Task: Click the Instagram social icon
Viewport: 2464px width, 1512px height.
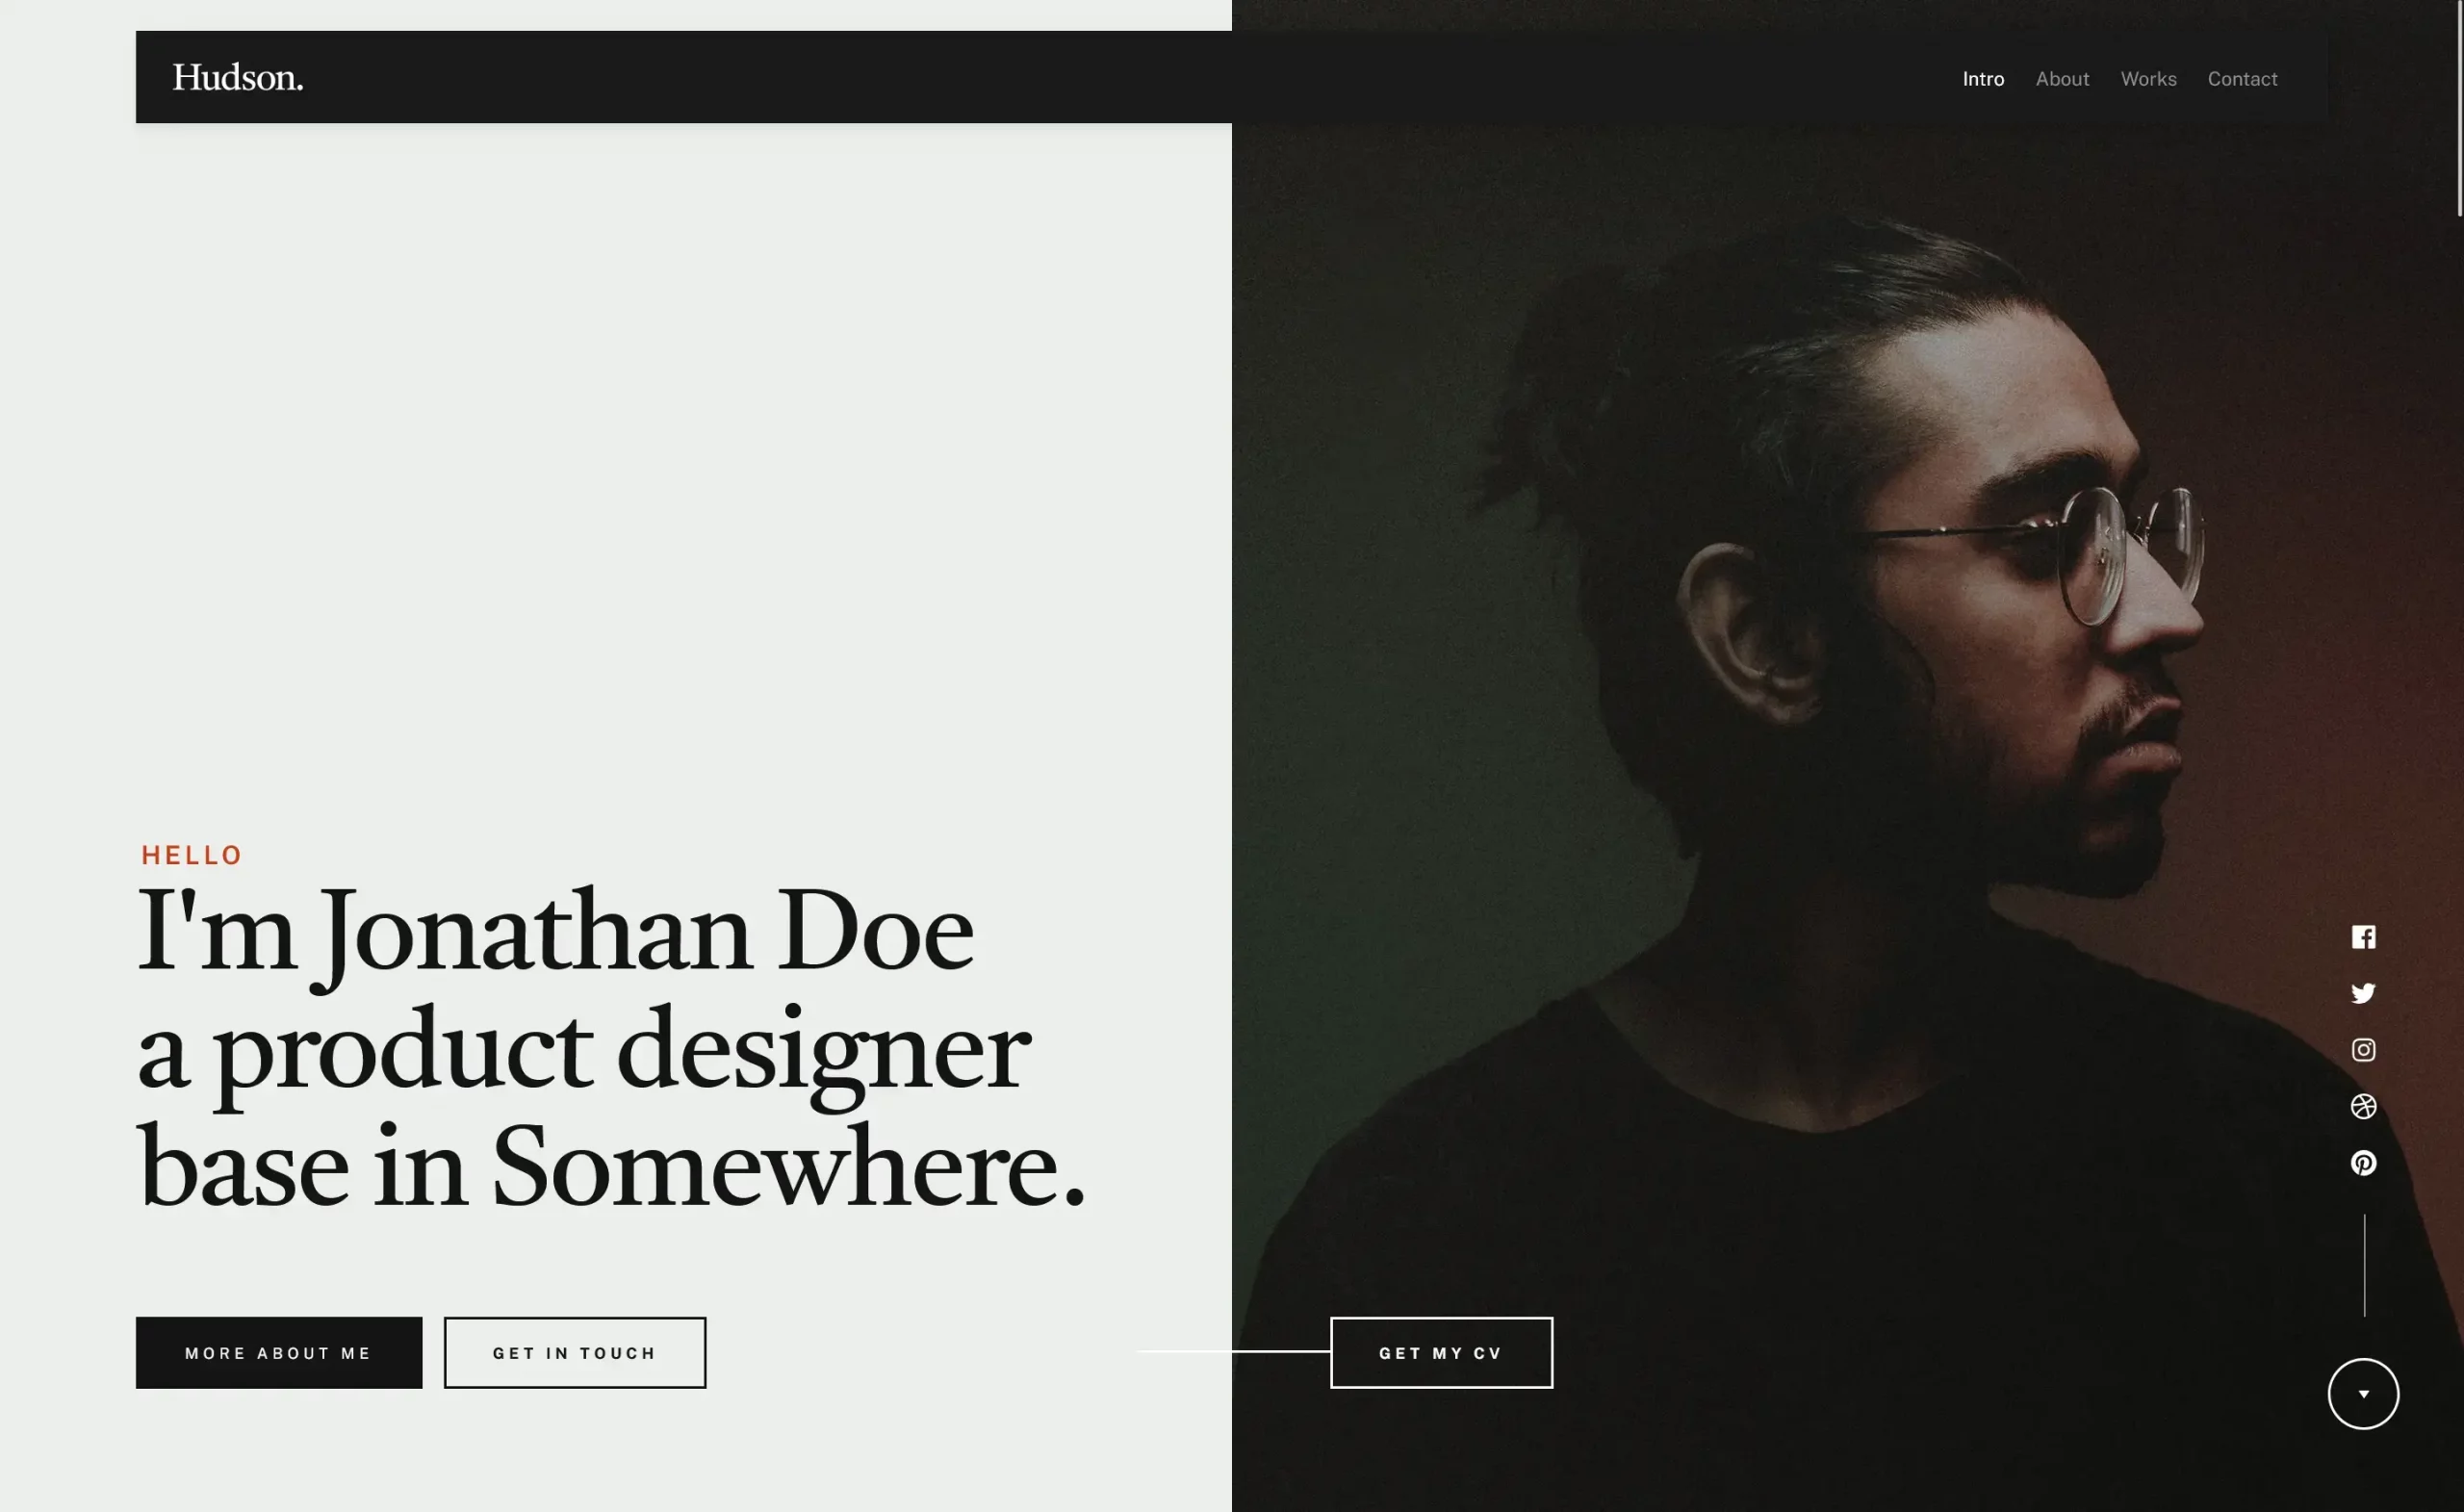Action: coord(2364,1051)
